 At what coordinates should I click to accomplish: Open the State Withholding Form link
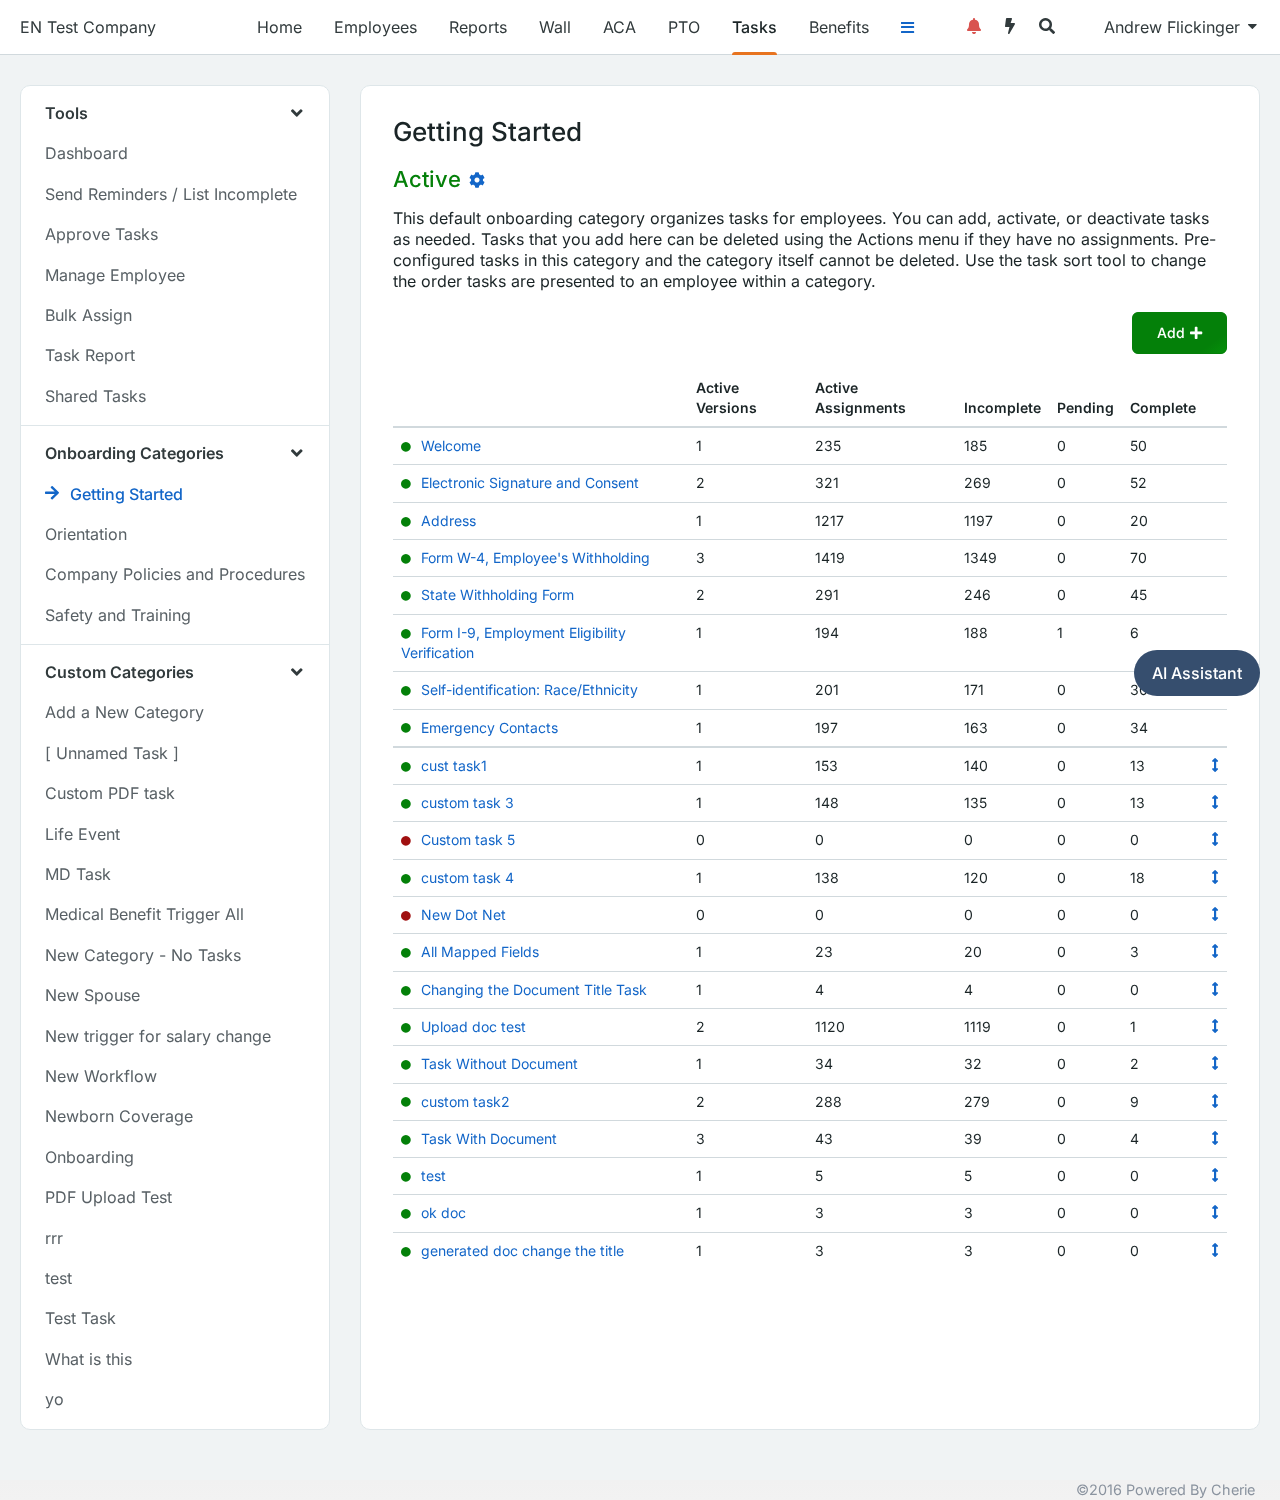[497, 595]
